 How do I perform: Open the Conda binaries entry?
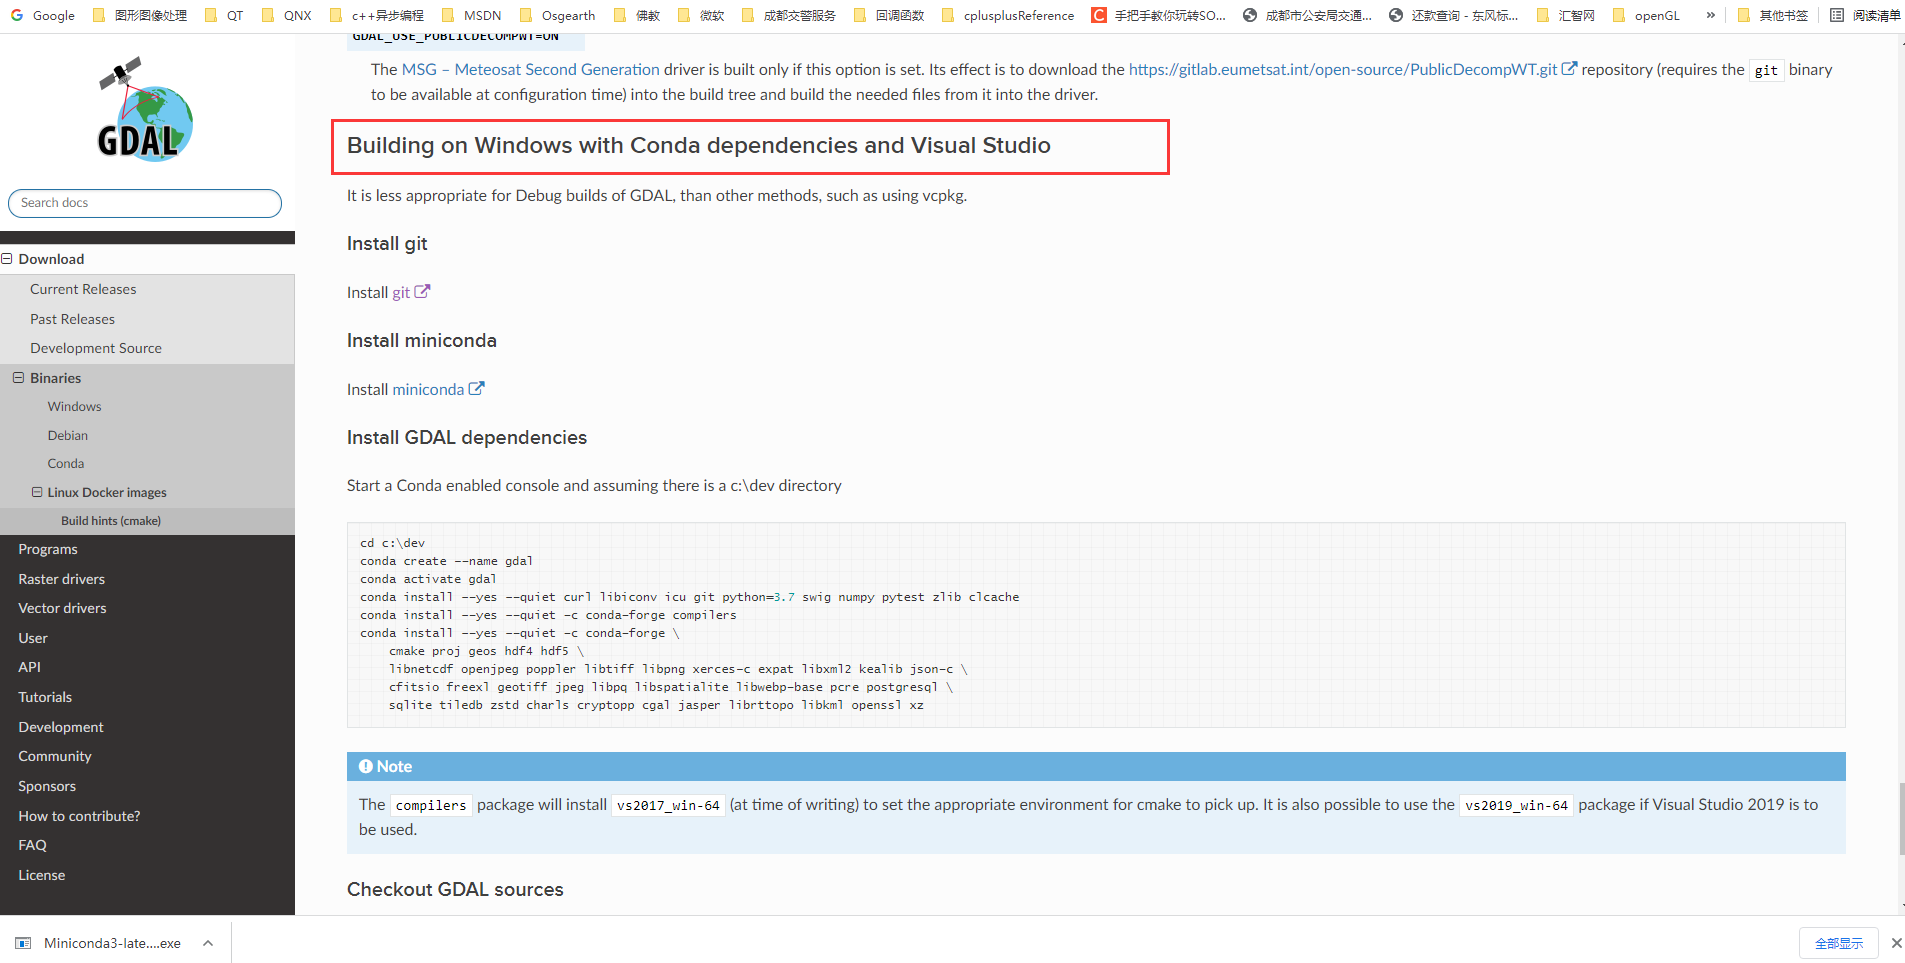[x=65, y=464]
